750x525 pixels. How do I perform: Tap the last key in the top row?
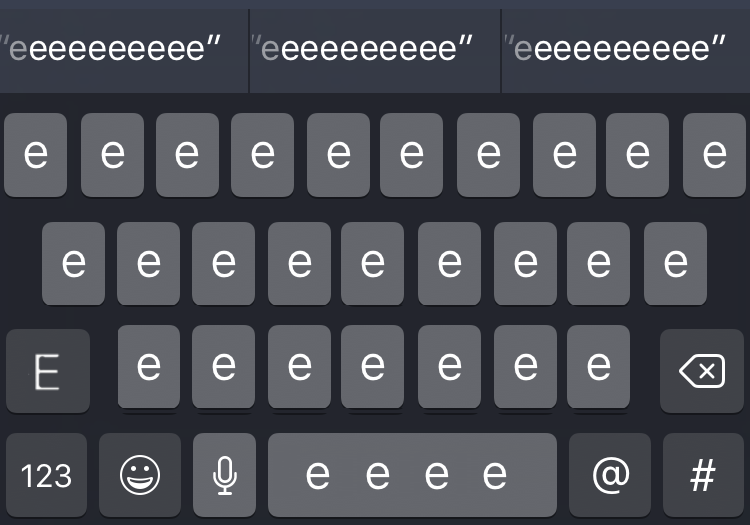(714, 155)
